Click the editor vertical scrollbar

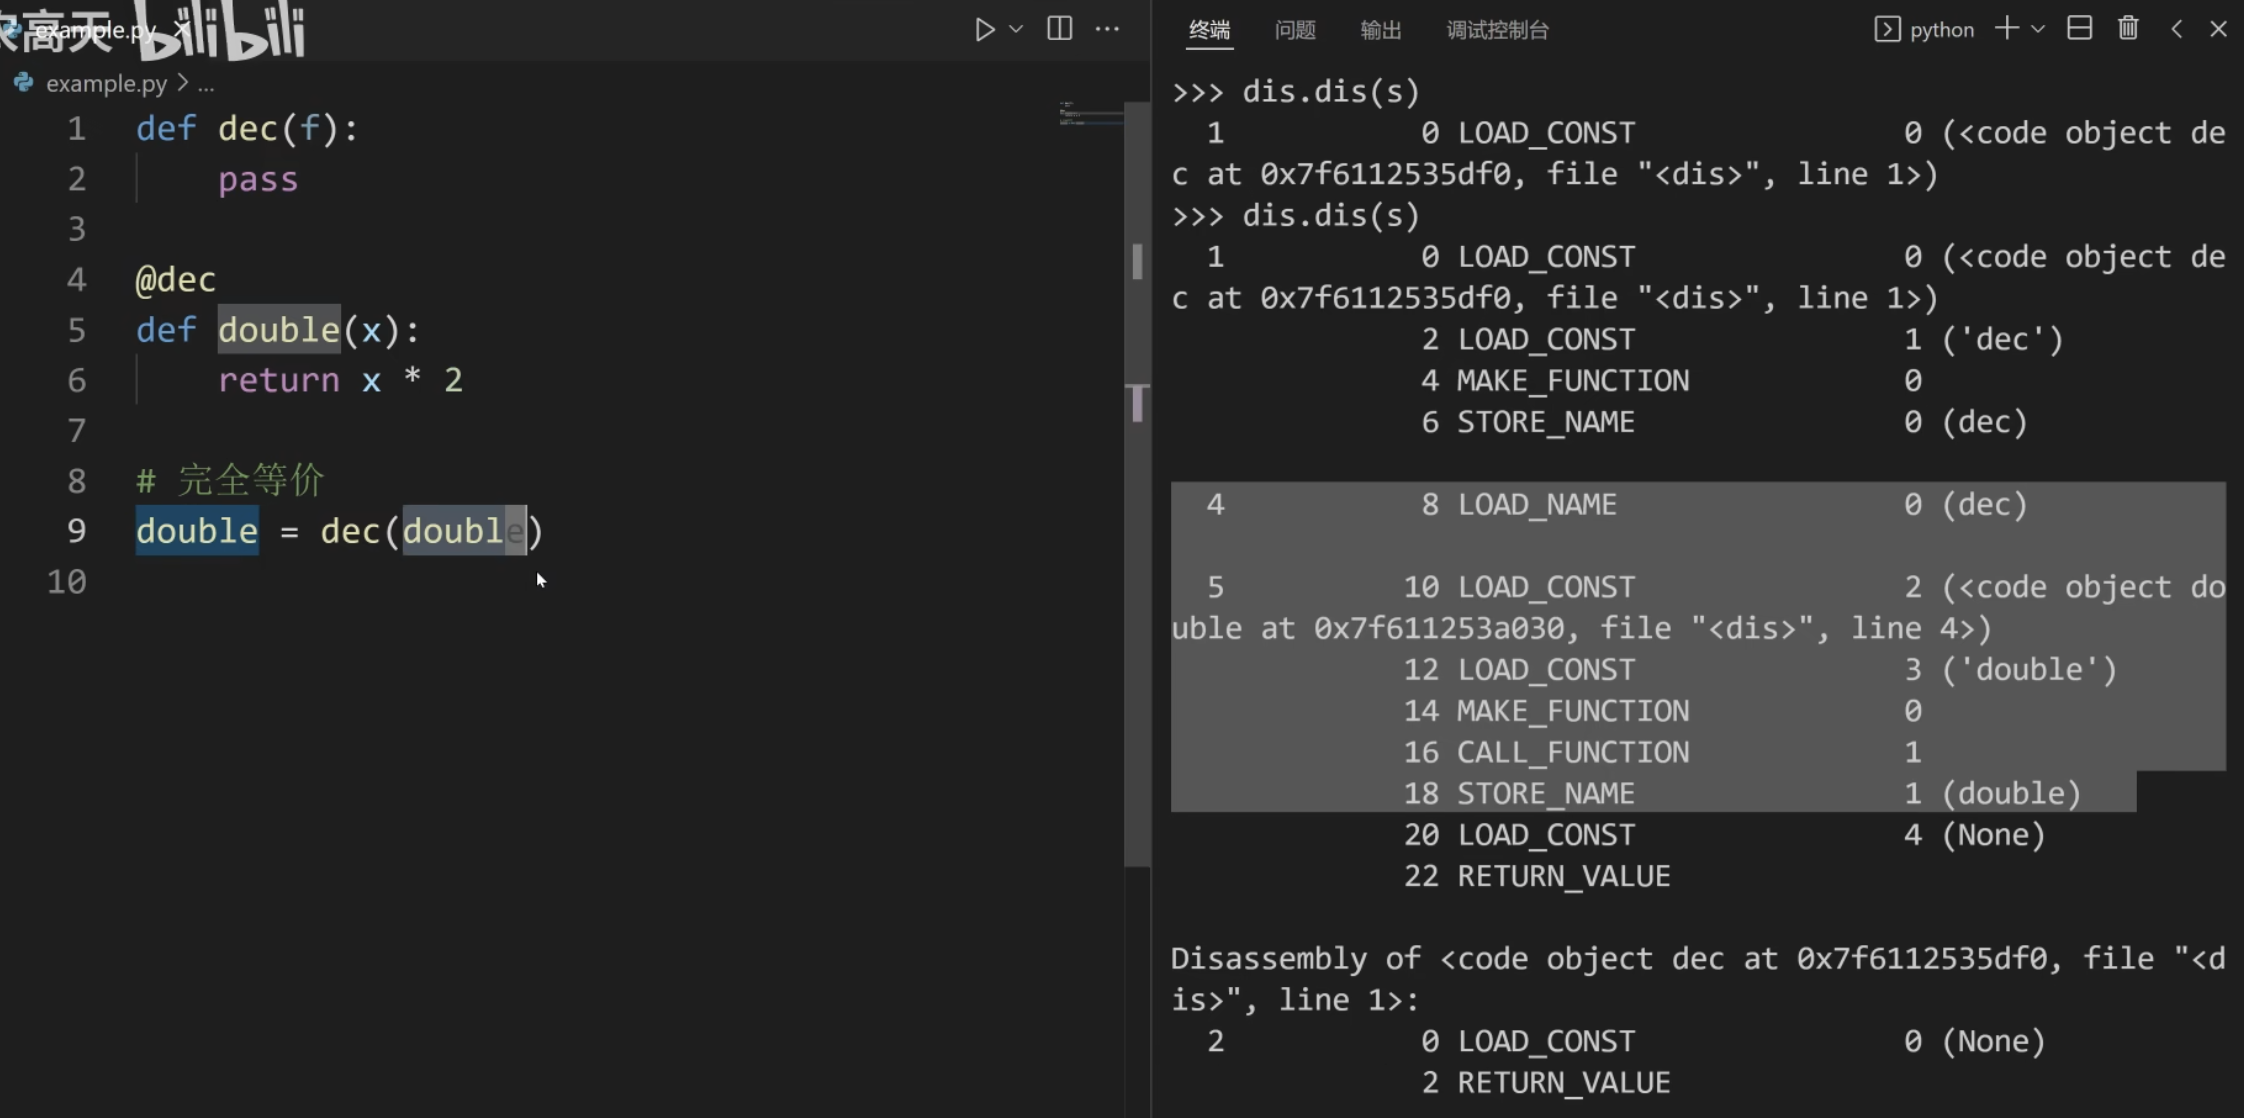pos(1137,483)
